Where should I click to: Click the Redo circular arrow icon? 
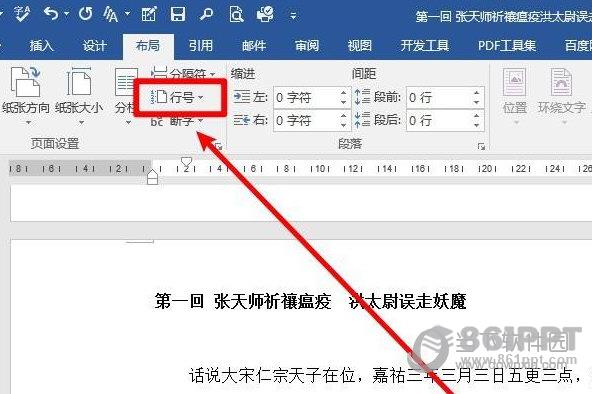(x=86, y=14)
